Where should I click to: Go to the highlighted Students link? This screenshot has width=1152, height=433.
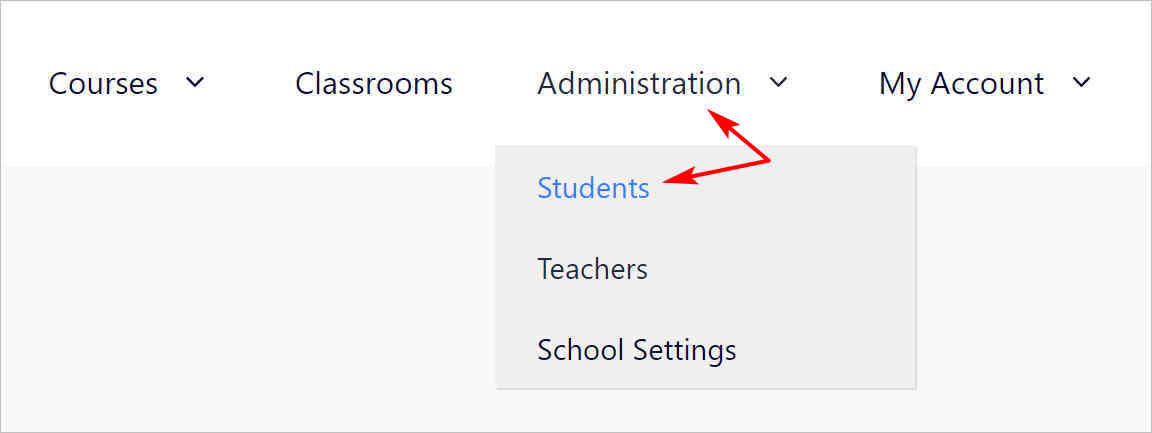594,188
